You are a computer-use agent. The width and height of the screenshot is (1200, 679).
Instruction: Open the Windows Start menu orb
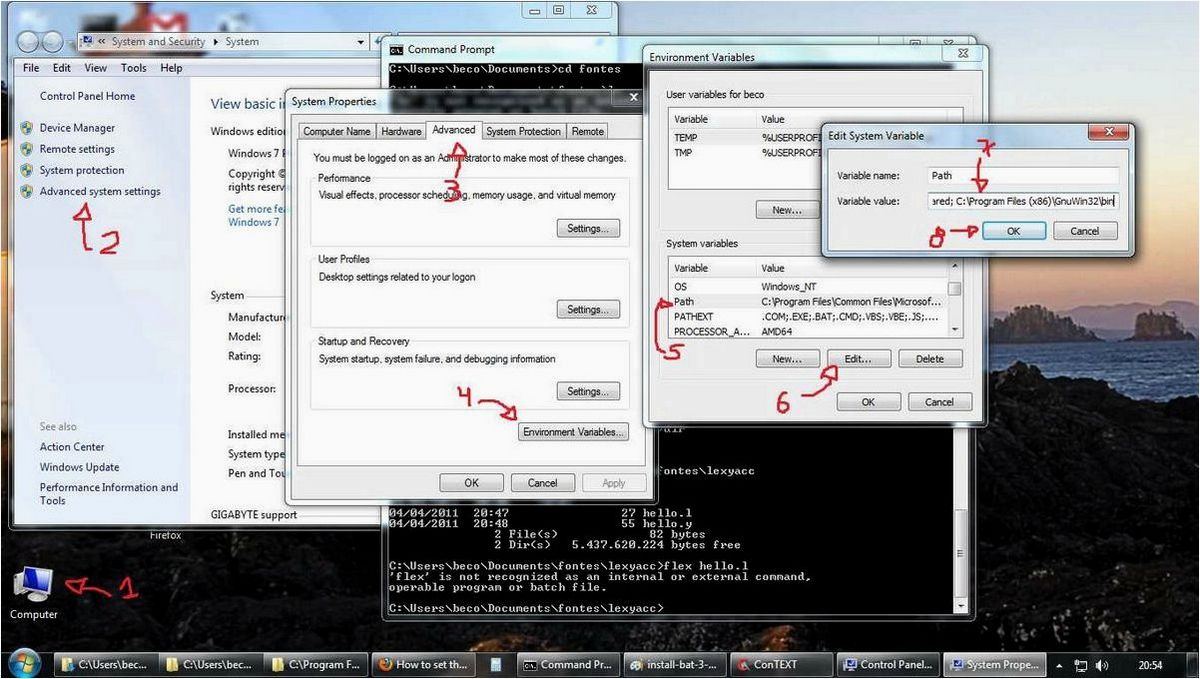coord(23,664)
